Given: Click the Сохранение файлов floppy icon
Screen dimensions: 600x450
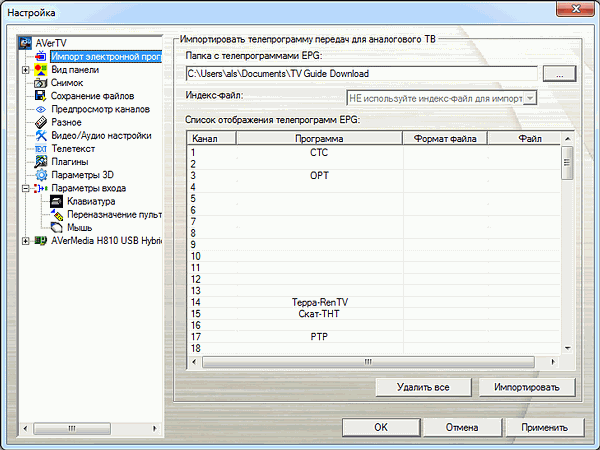Looking at the screenshot, I should click(x=40, y=96).
